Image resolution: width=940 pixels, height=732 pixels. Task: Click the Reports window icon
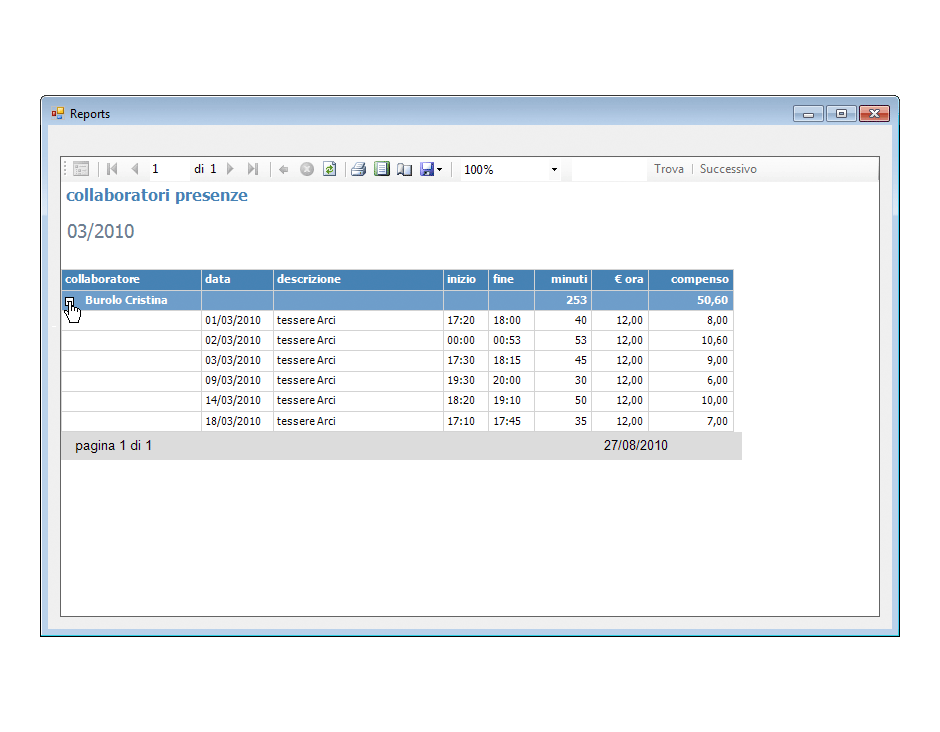58,113
